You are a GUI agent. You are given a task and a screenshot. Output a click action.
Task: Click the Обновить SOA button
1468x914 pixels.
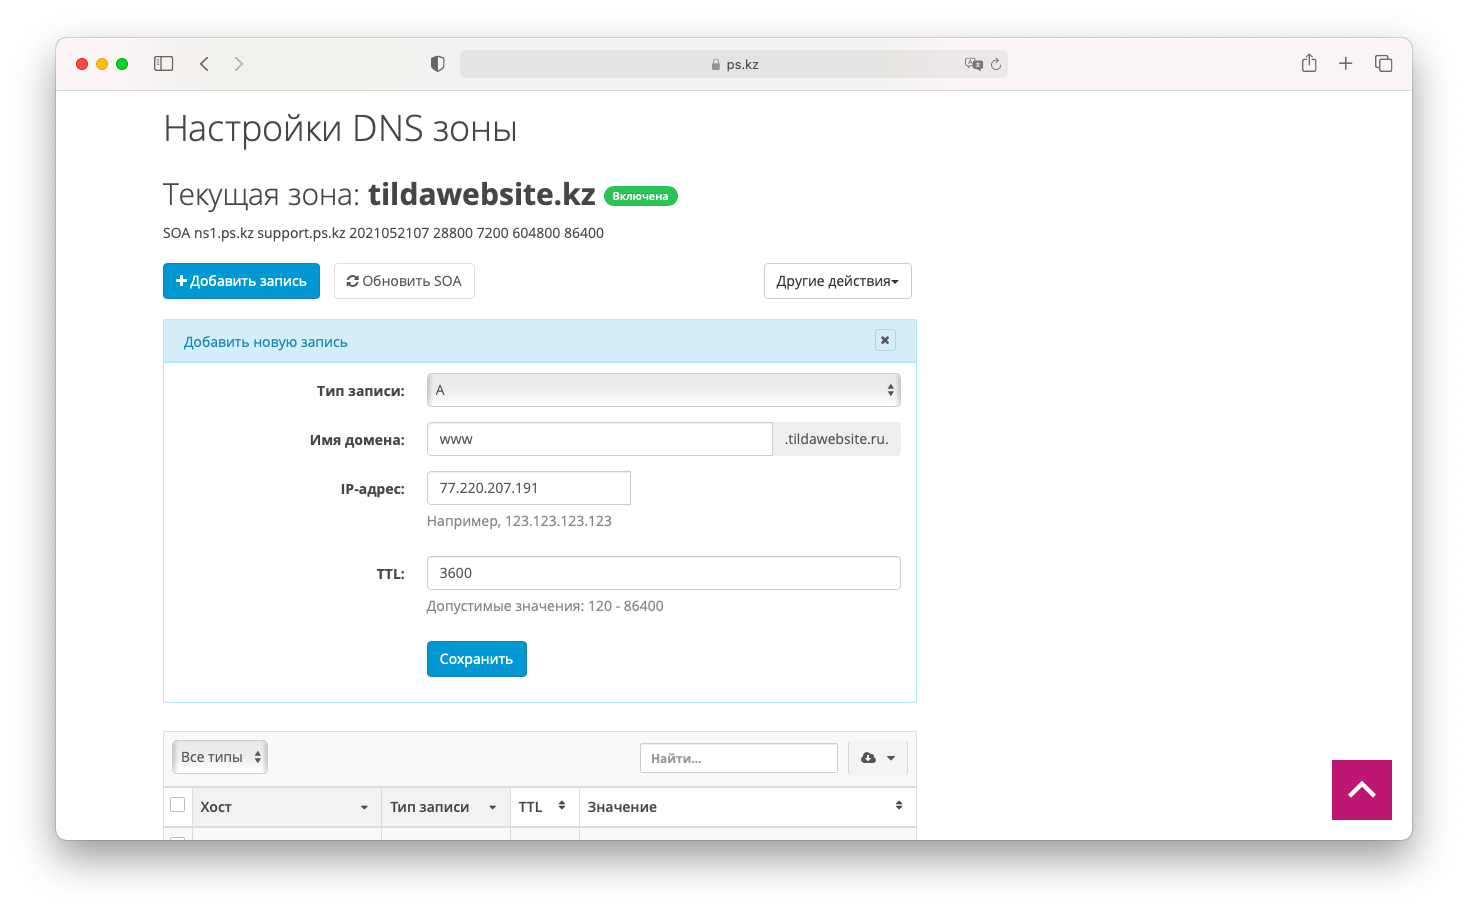point(404,281)
